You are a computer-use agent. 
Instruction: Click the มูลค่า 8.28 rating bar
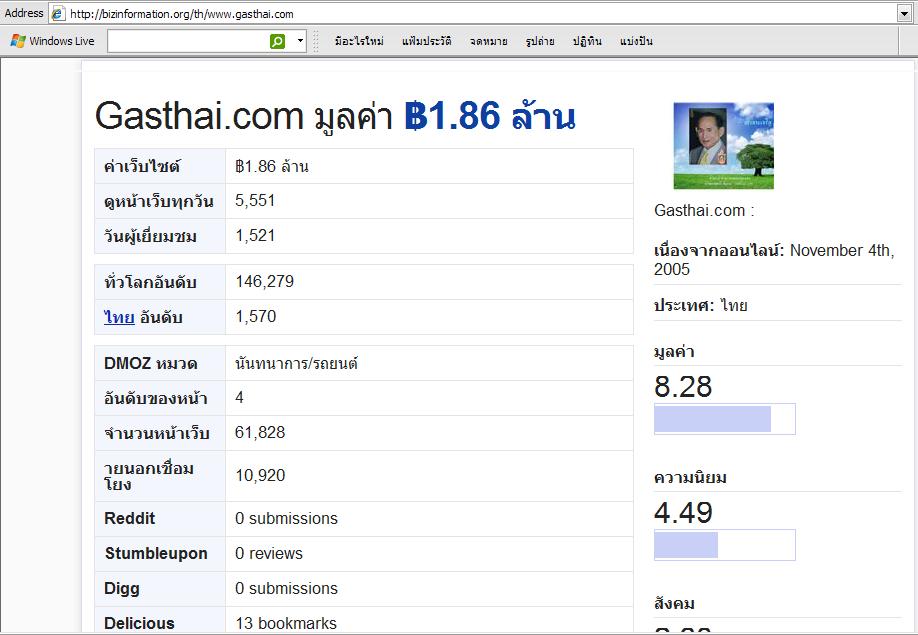click(724, 419)
